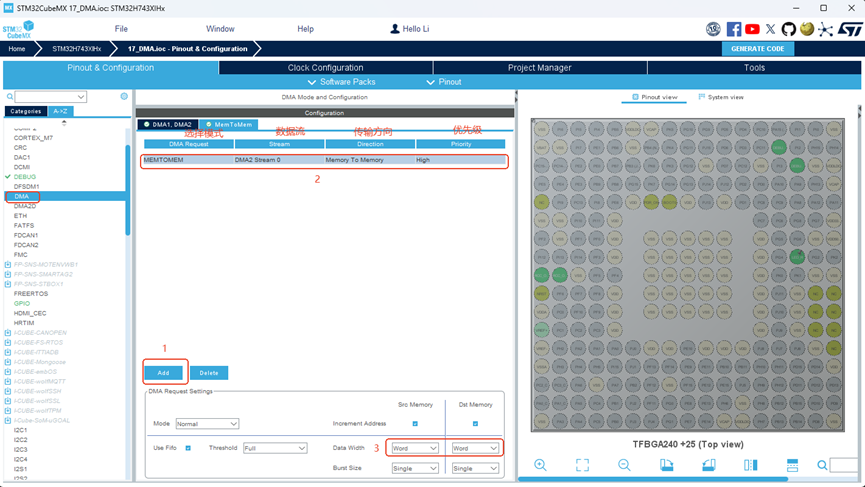Toggle the Use Fifo checkbox
The height and width of the screenshot is (487, 865).
pyautogui.click(x=188, y=448)
